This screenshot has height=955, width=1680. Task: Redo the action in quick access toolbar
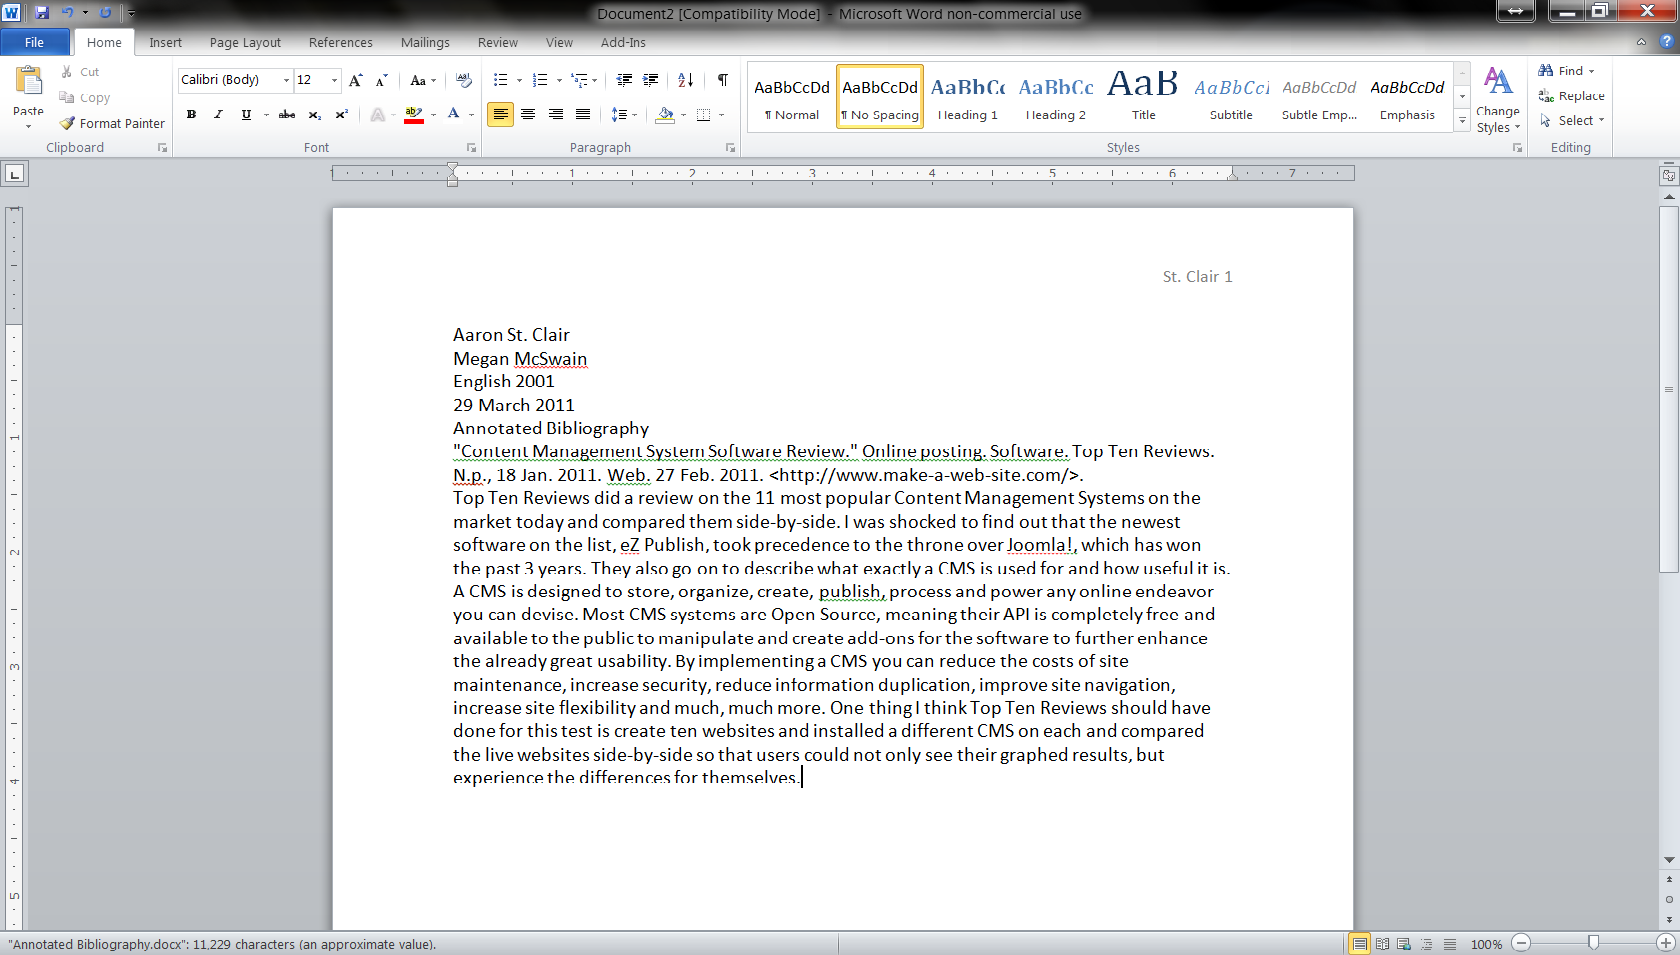[105, 13]
